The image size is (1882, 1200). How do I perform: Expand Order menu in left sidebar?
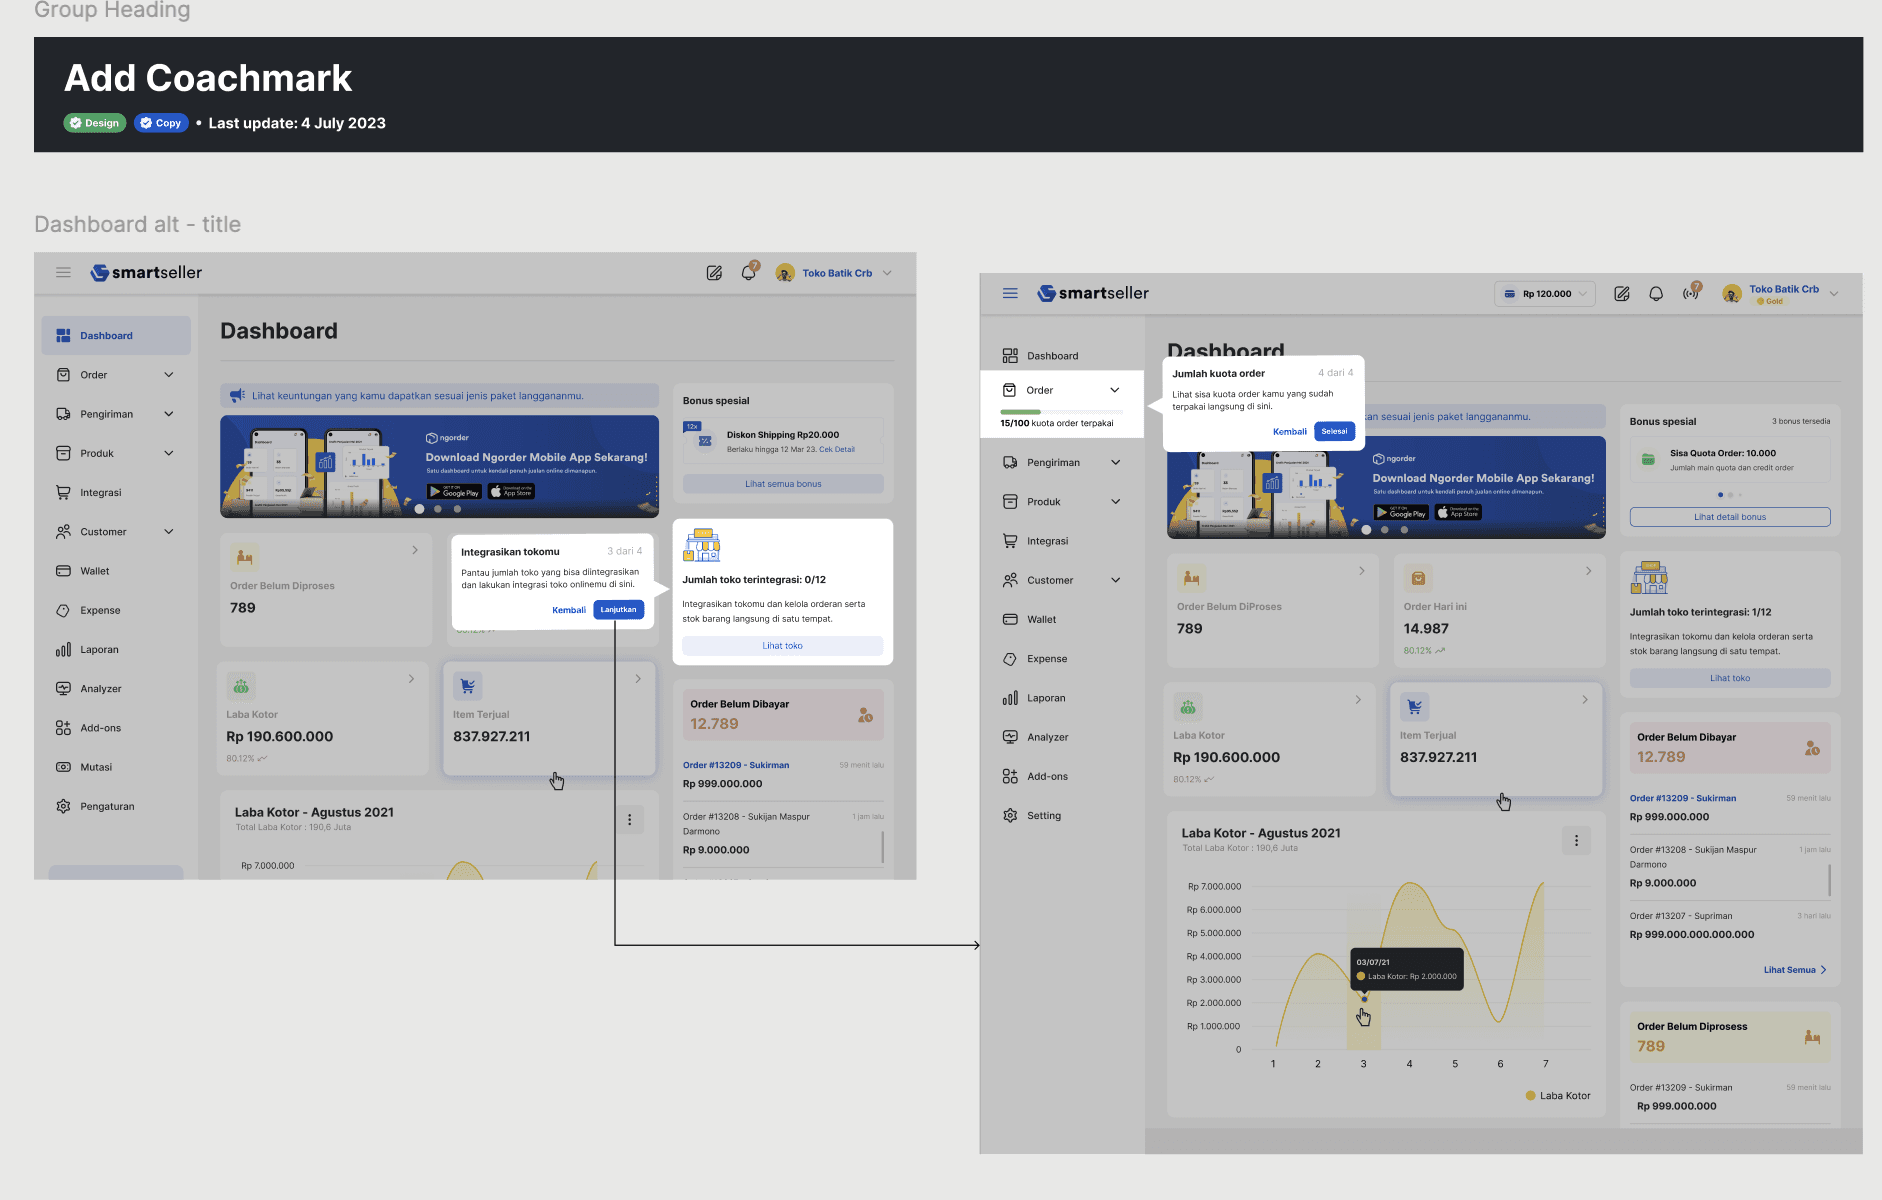(169, 375)
